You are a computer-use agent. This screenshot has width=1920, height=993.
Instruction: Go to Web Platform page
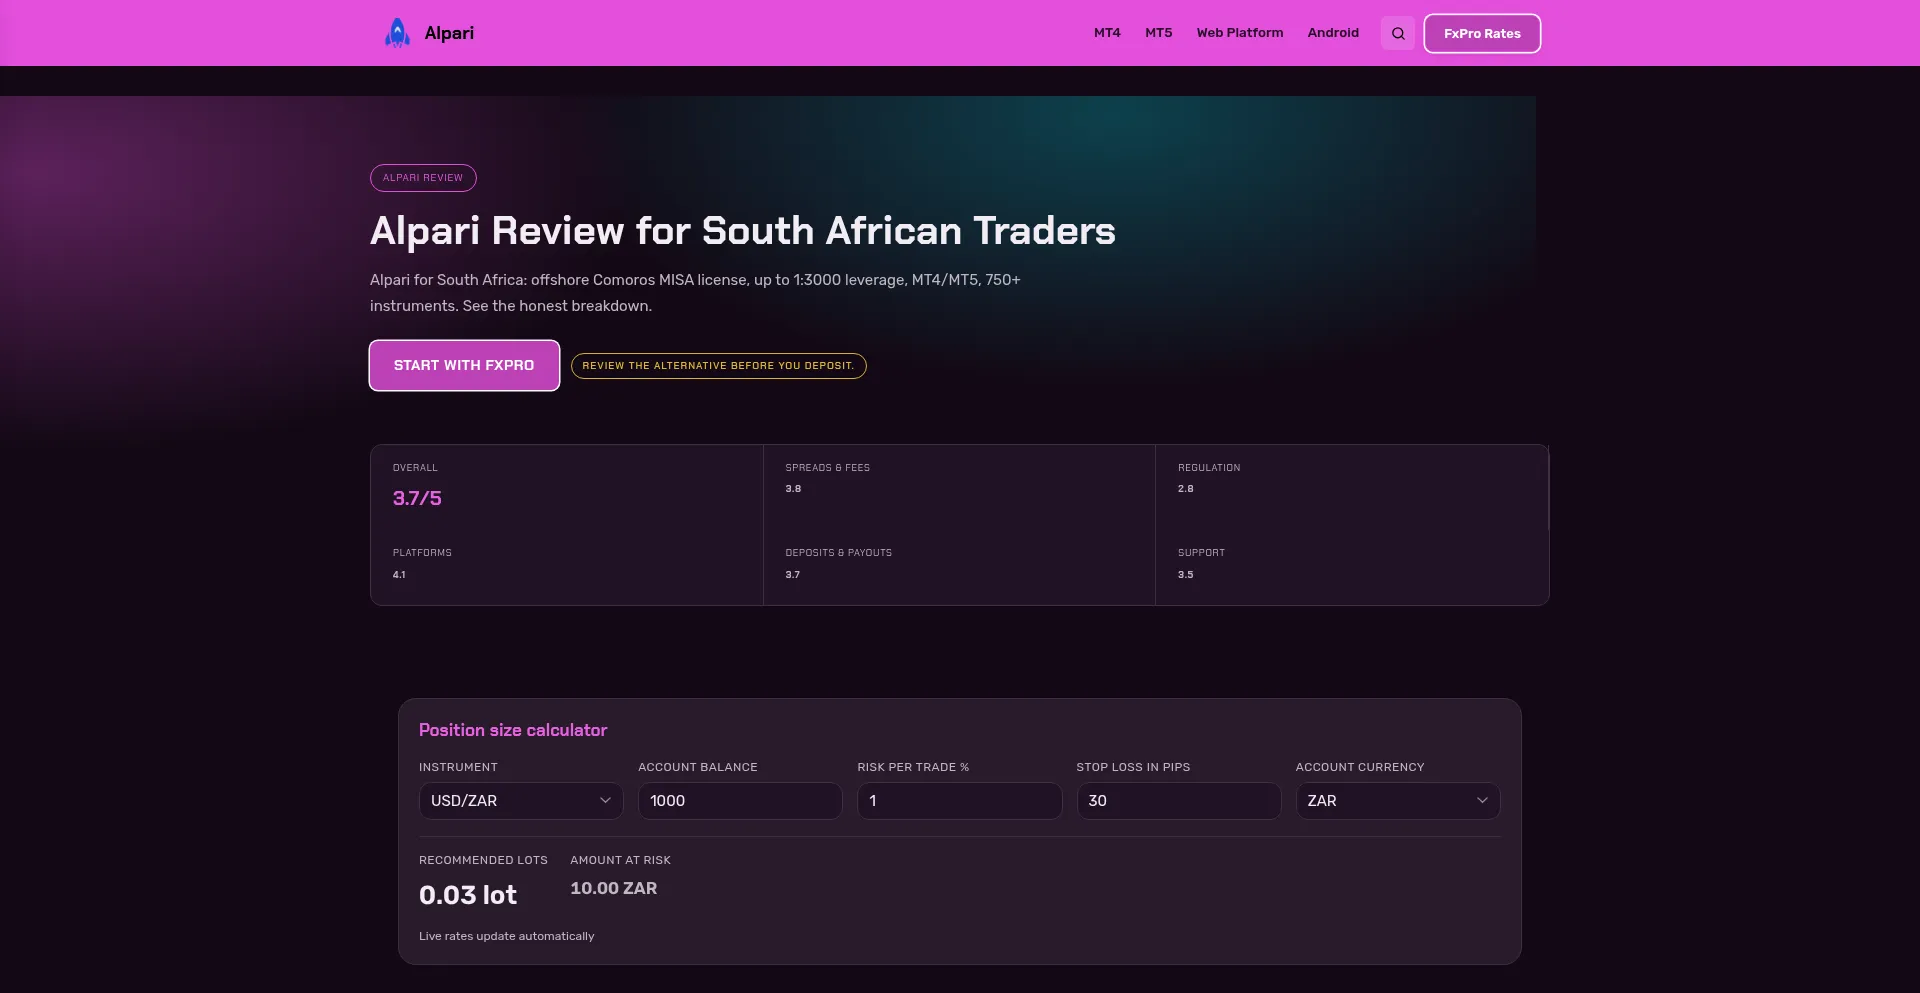[x=1240, y=33]
